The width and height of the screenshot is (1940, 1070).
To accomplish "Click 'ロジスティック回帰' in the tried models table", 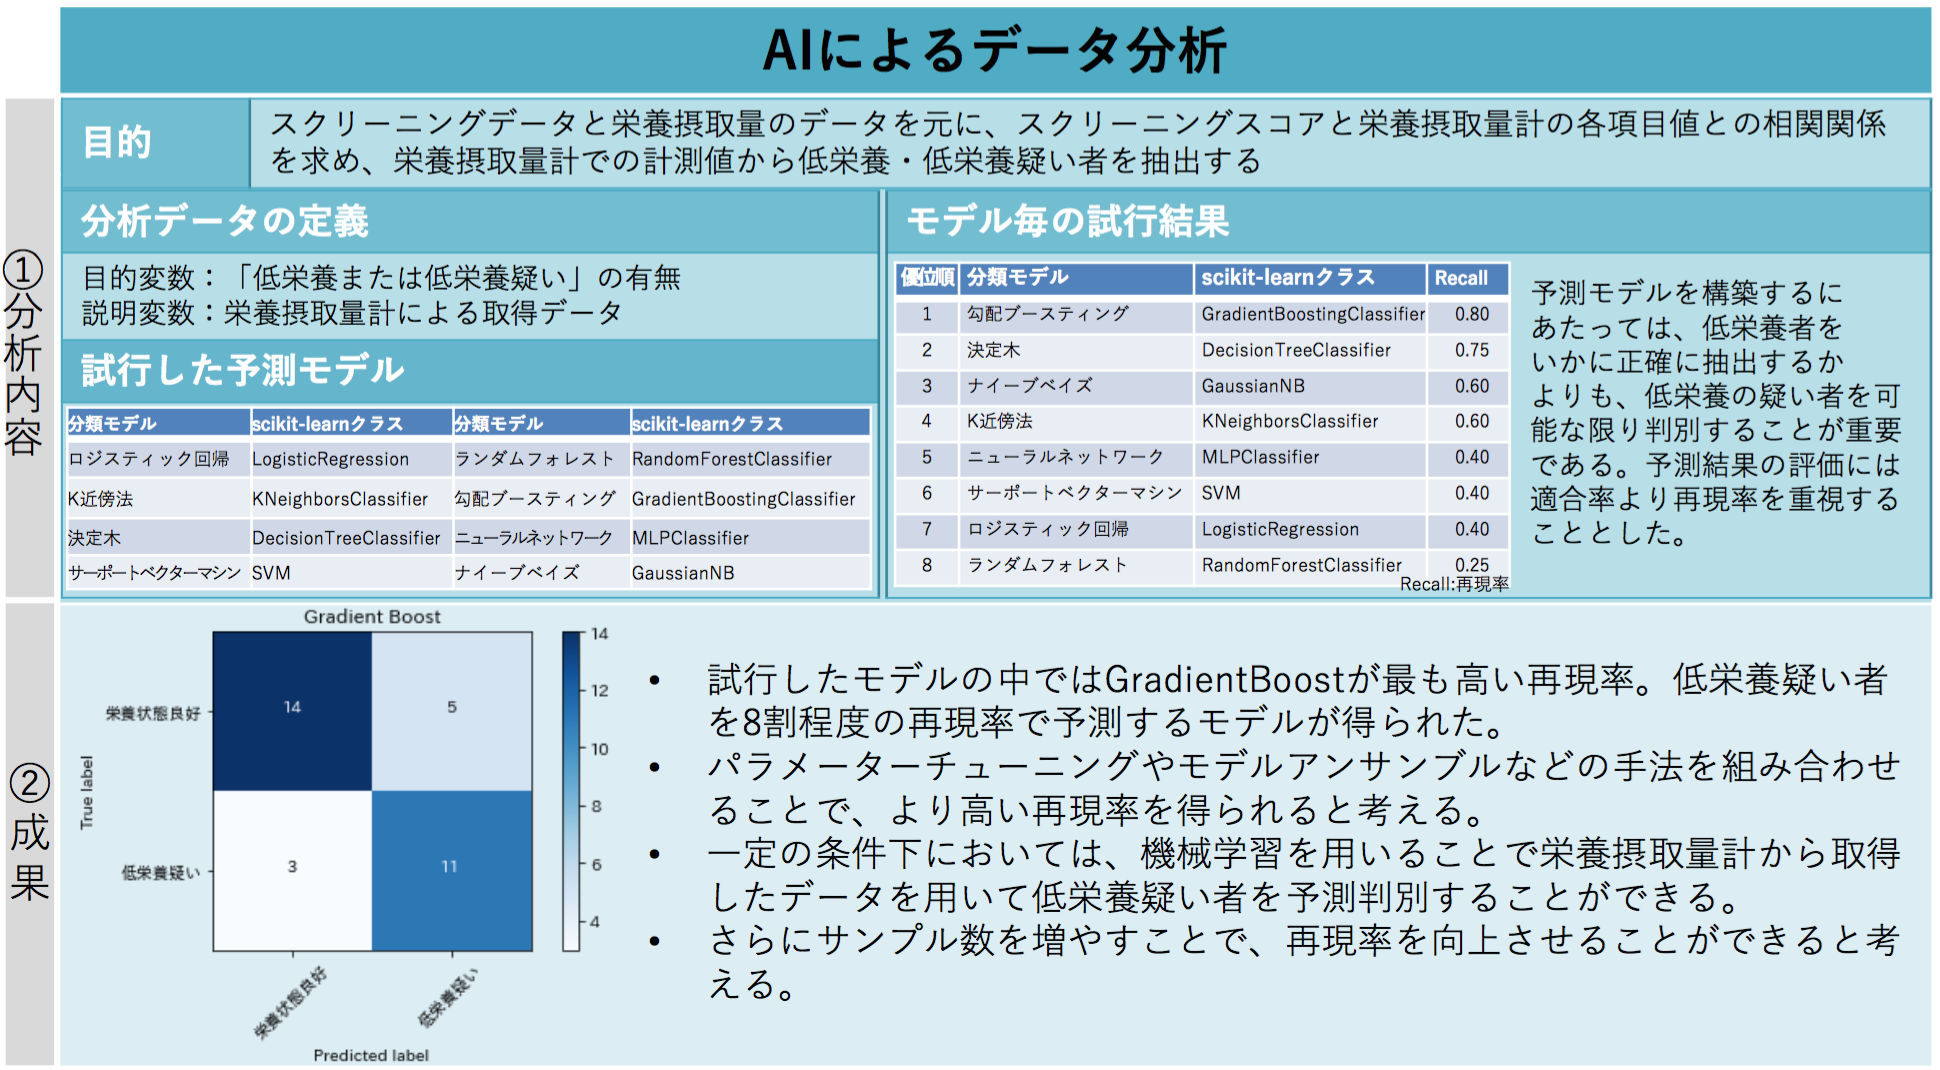I will pos(148,459).
